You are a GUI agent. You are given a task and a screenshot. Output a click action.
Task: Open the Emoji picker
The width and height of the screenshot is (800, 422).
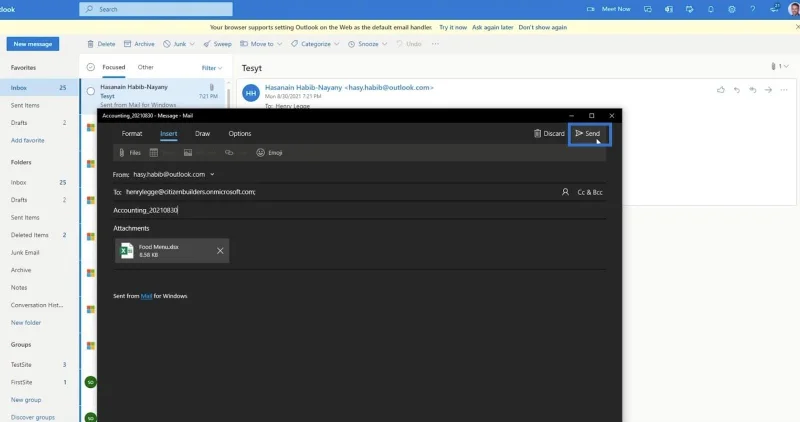point(269,153)
